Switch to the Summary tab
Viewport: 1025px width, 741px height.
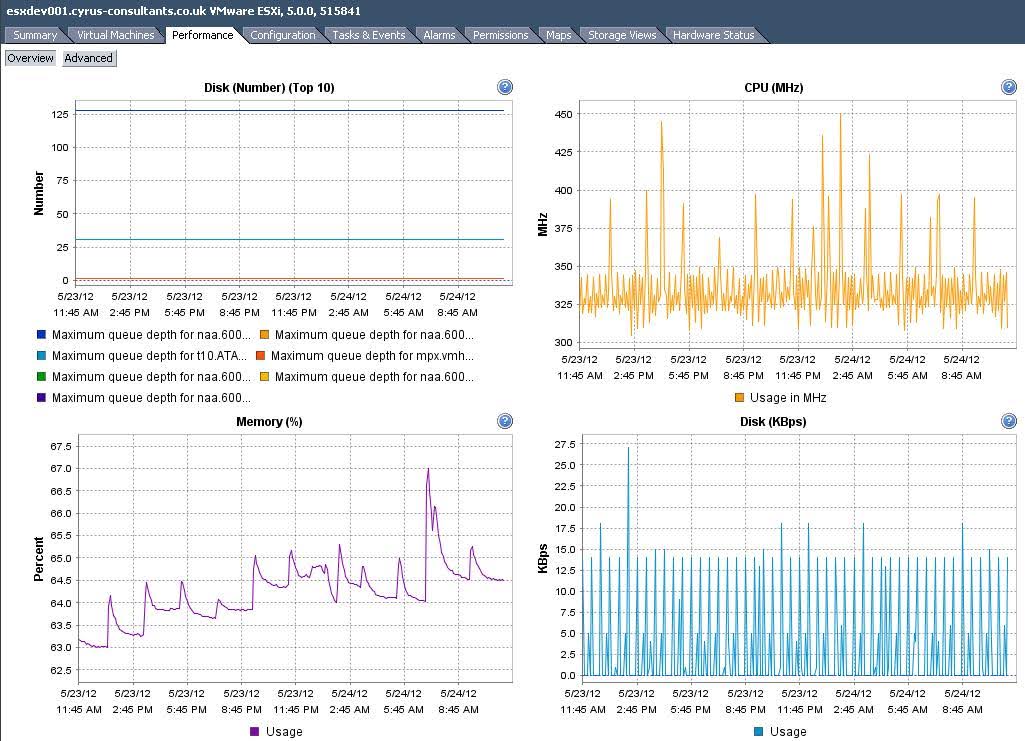pos(35,35)
